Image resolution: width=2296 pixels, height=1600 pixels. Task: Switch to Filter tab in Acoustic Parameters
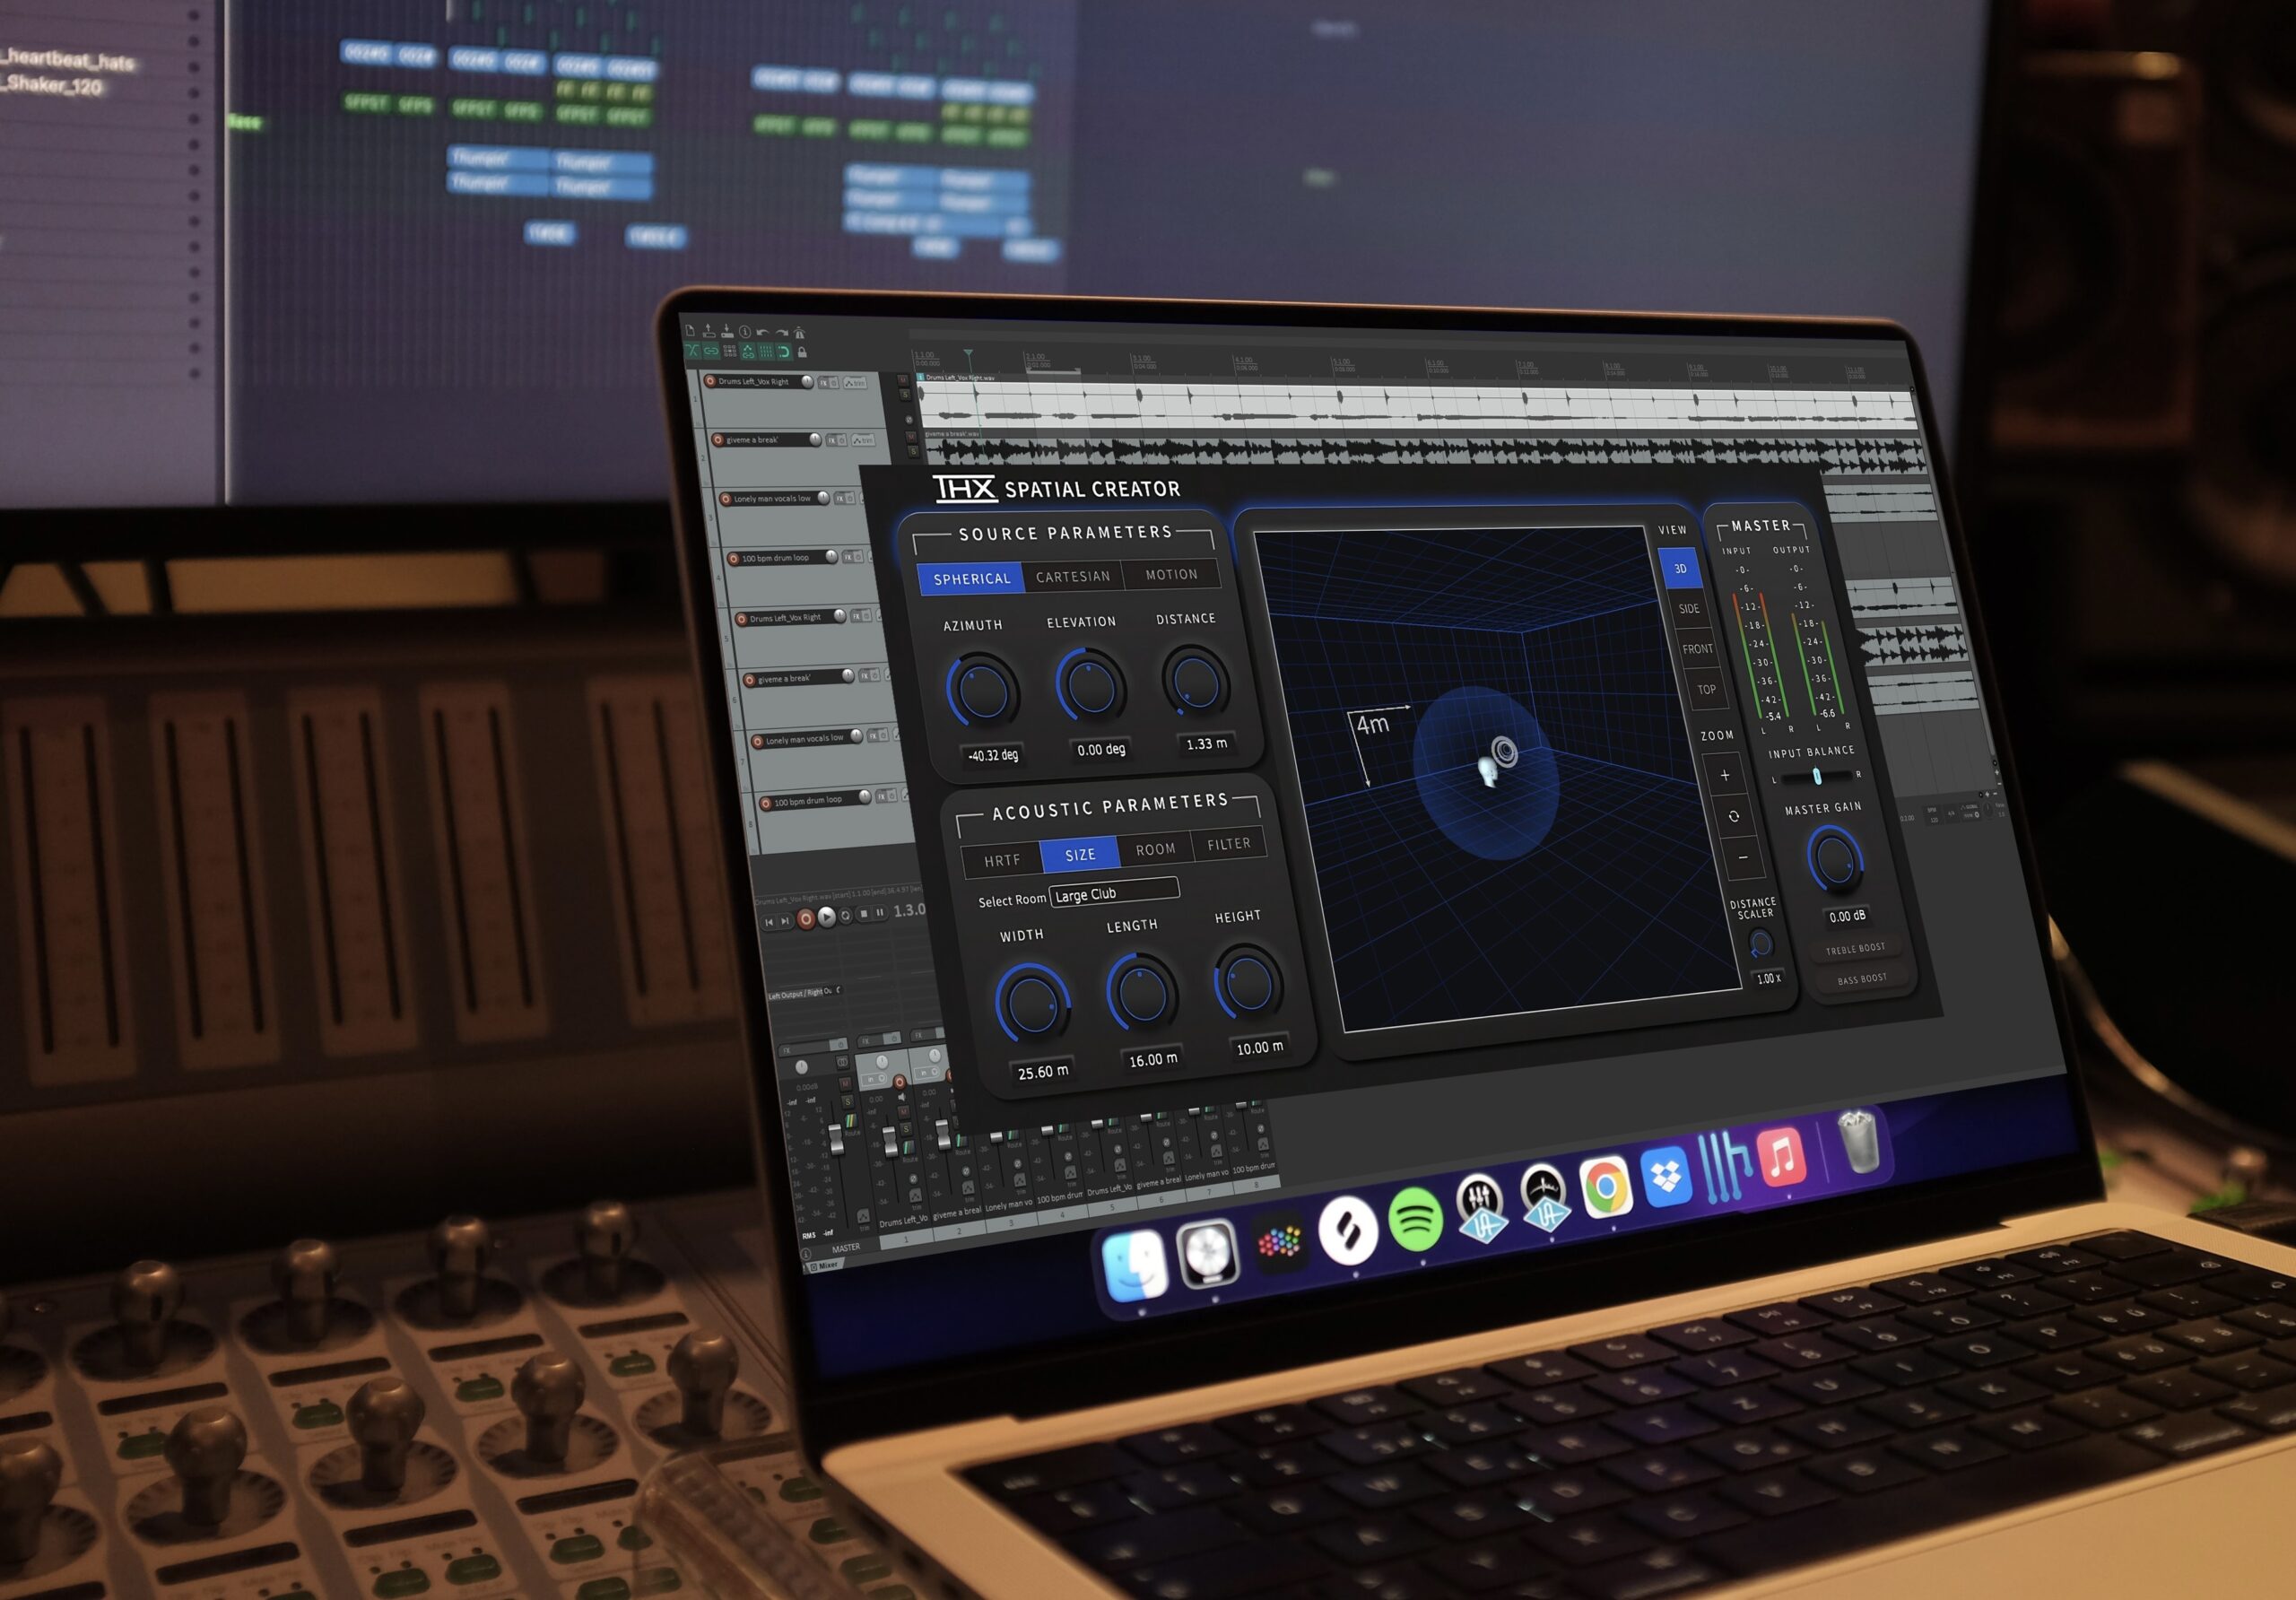1229,844
